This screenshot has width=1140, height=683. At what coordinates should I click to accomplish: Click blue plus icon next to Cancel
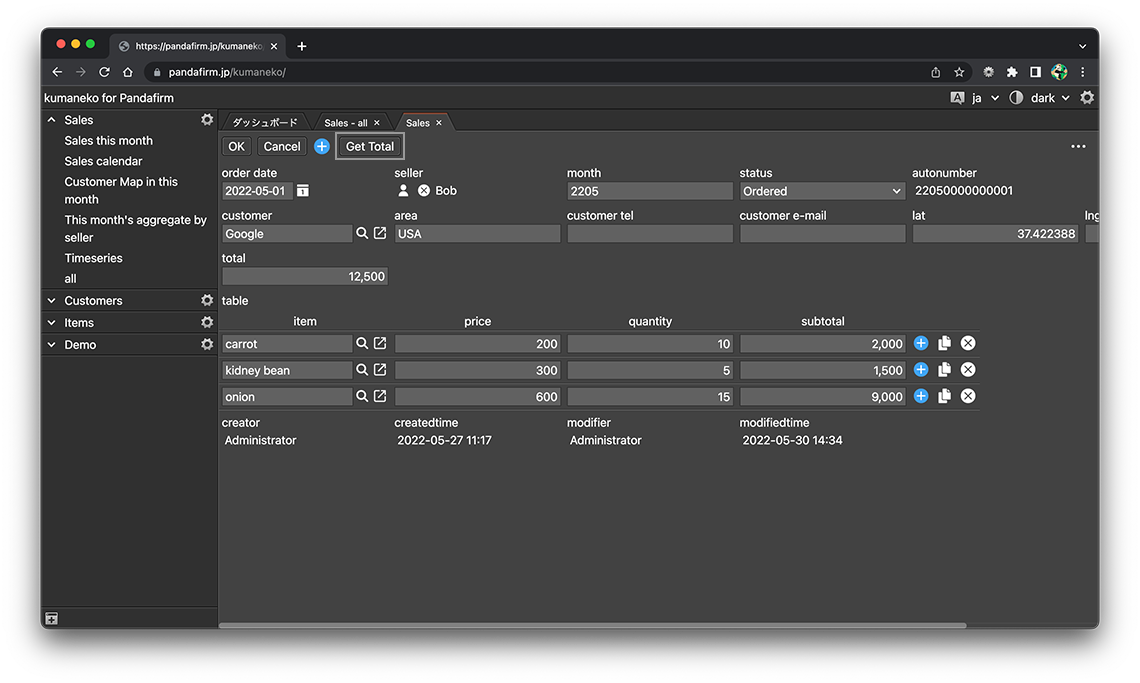point(322,146)
